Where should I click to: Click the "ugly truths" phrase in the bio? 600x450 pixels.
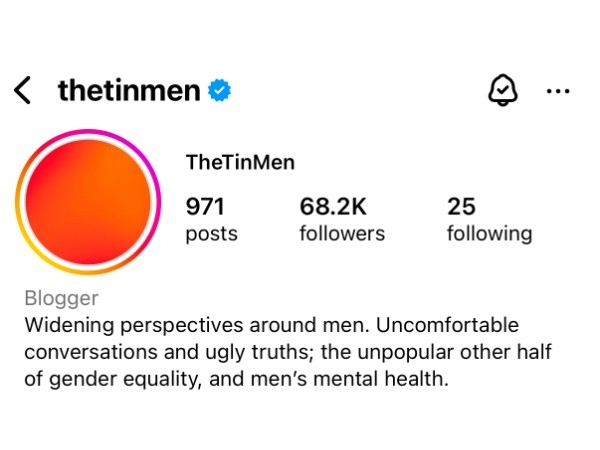click(257, 352)
